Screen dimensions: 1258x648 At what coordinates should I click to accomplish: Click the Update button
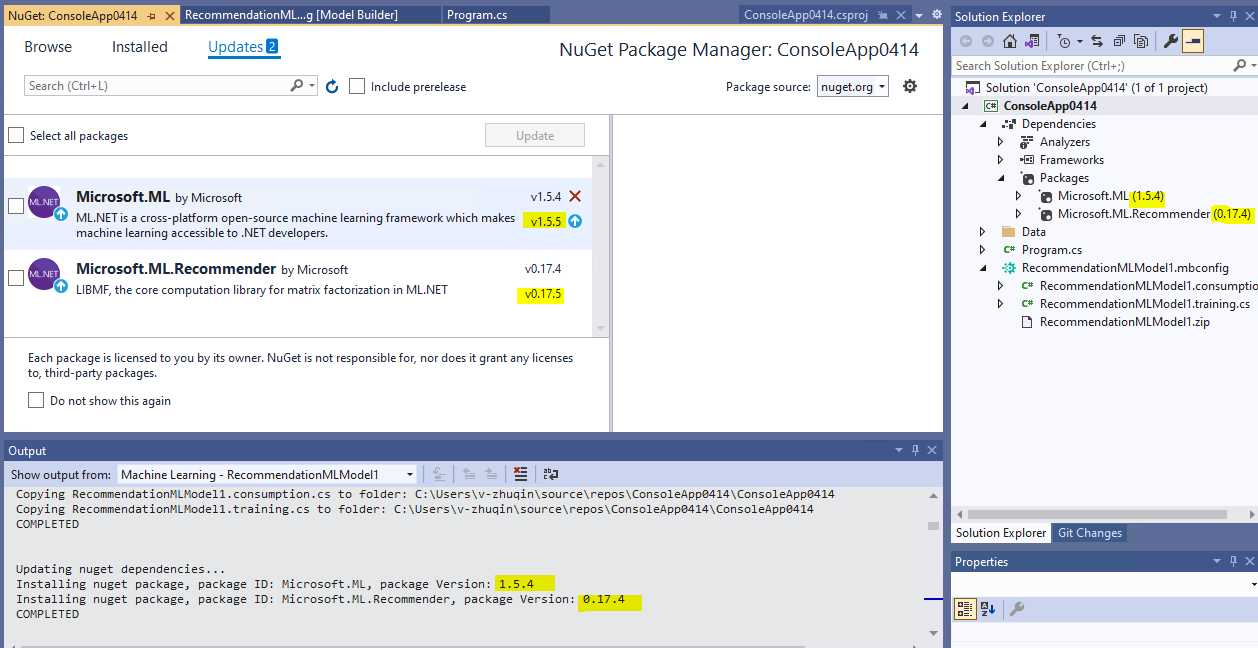[x=534, y=134]
